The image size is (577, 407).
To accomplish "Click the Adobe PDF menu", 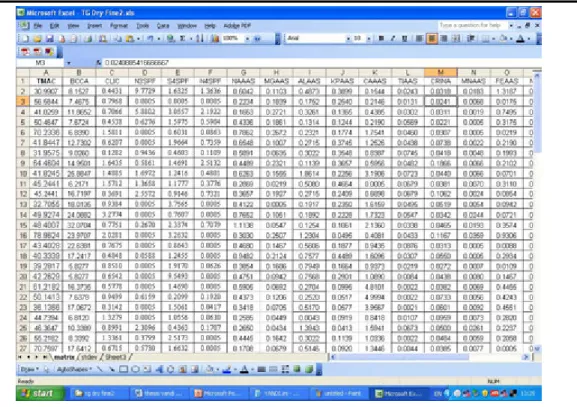I will click(237, 26).
